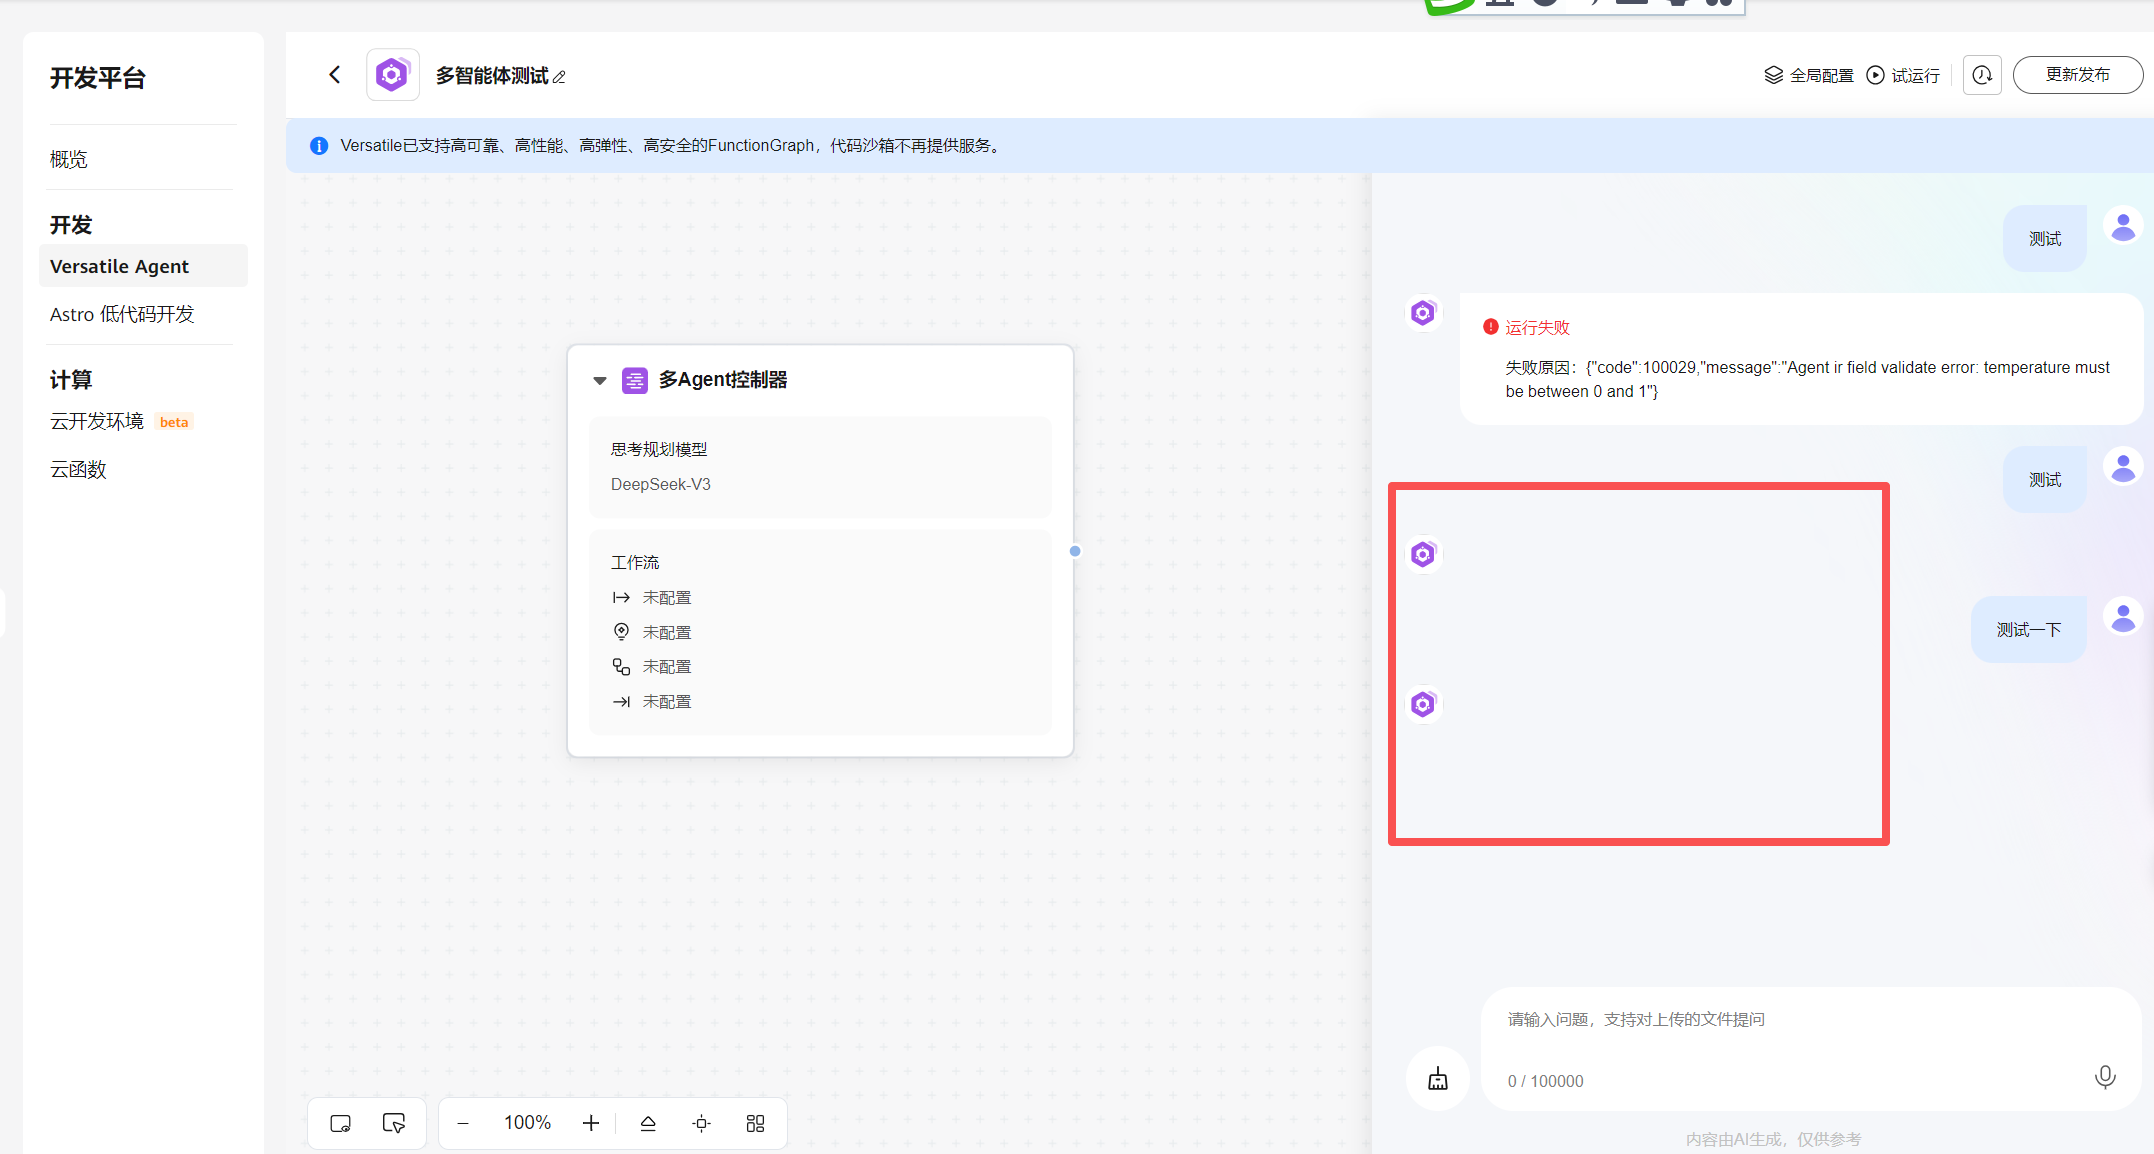Collapse the 多Agent控制器 node
This screenshot has width=2154, height=1154.
[600, 380]
